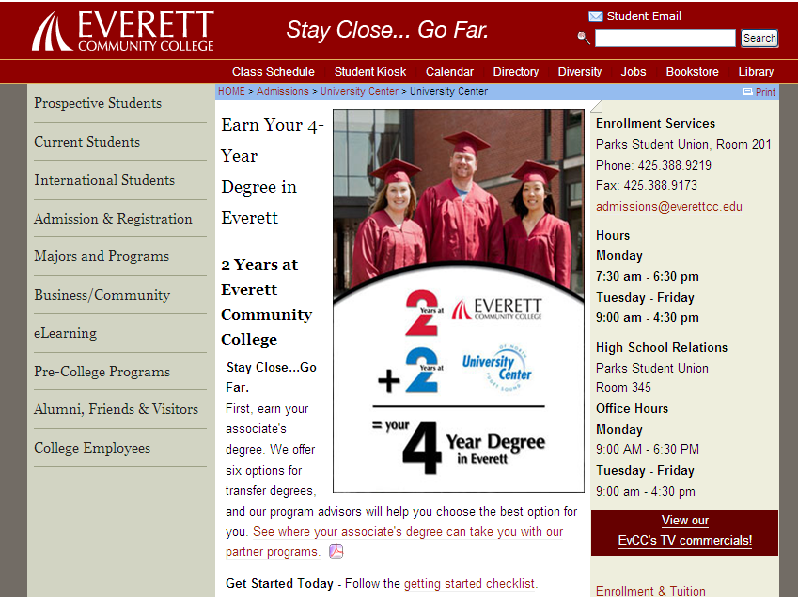This screenshot has height=600, width=800.
Task: Open Jobs in top navigation
Action: (633, 72)
